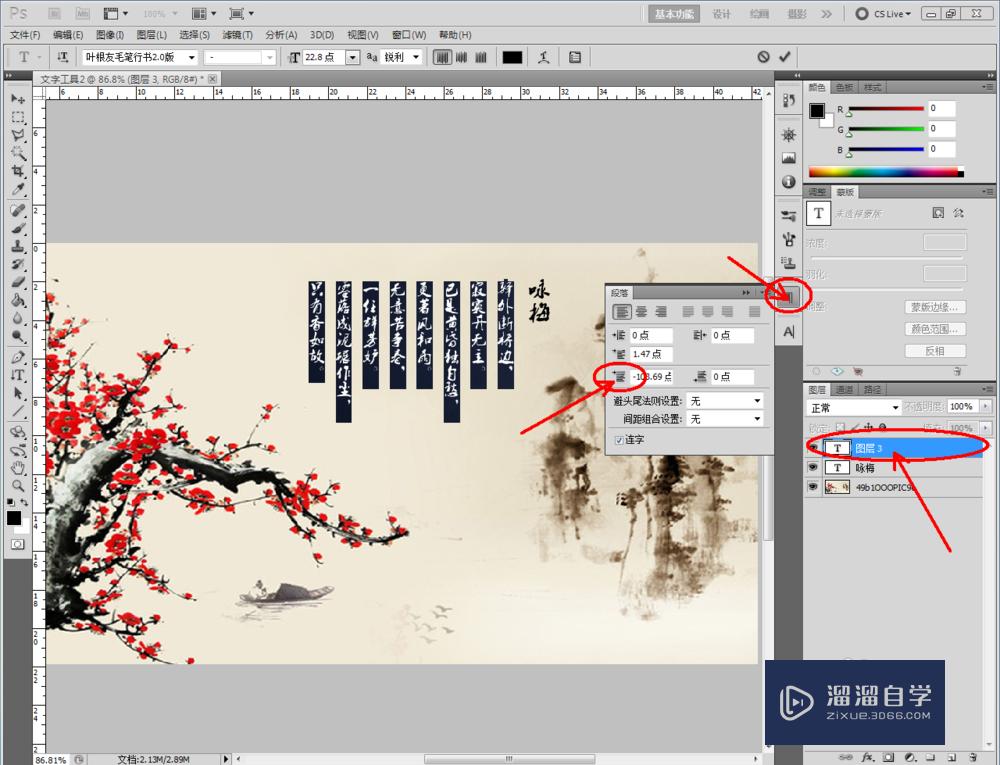Open the 间距组合设置 dropdown

(725, 419)
